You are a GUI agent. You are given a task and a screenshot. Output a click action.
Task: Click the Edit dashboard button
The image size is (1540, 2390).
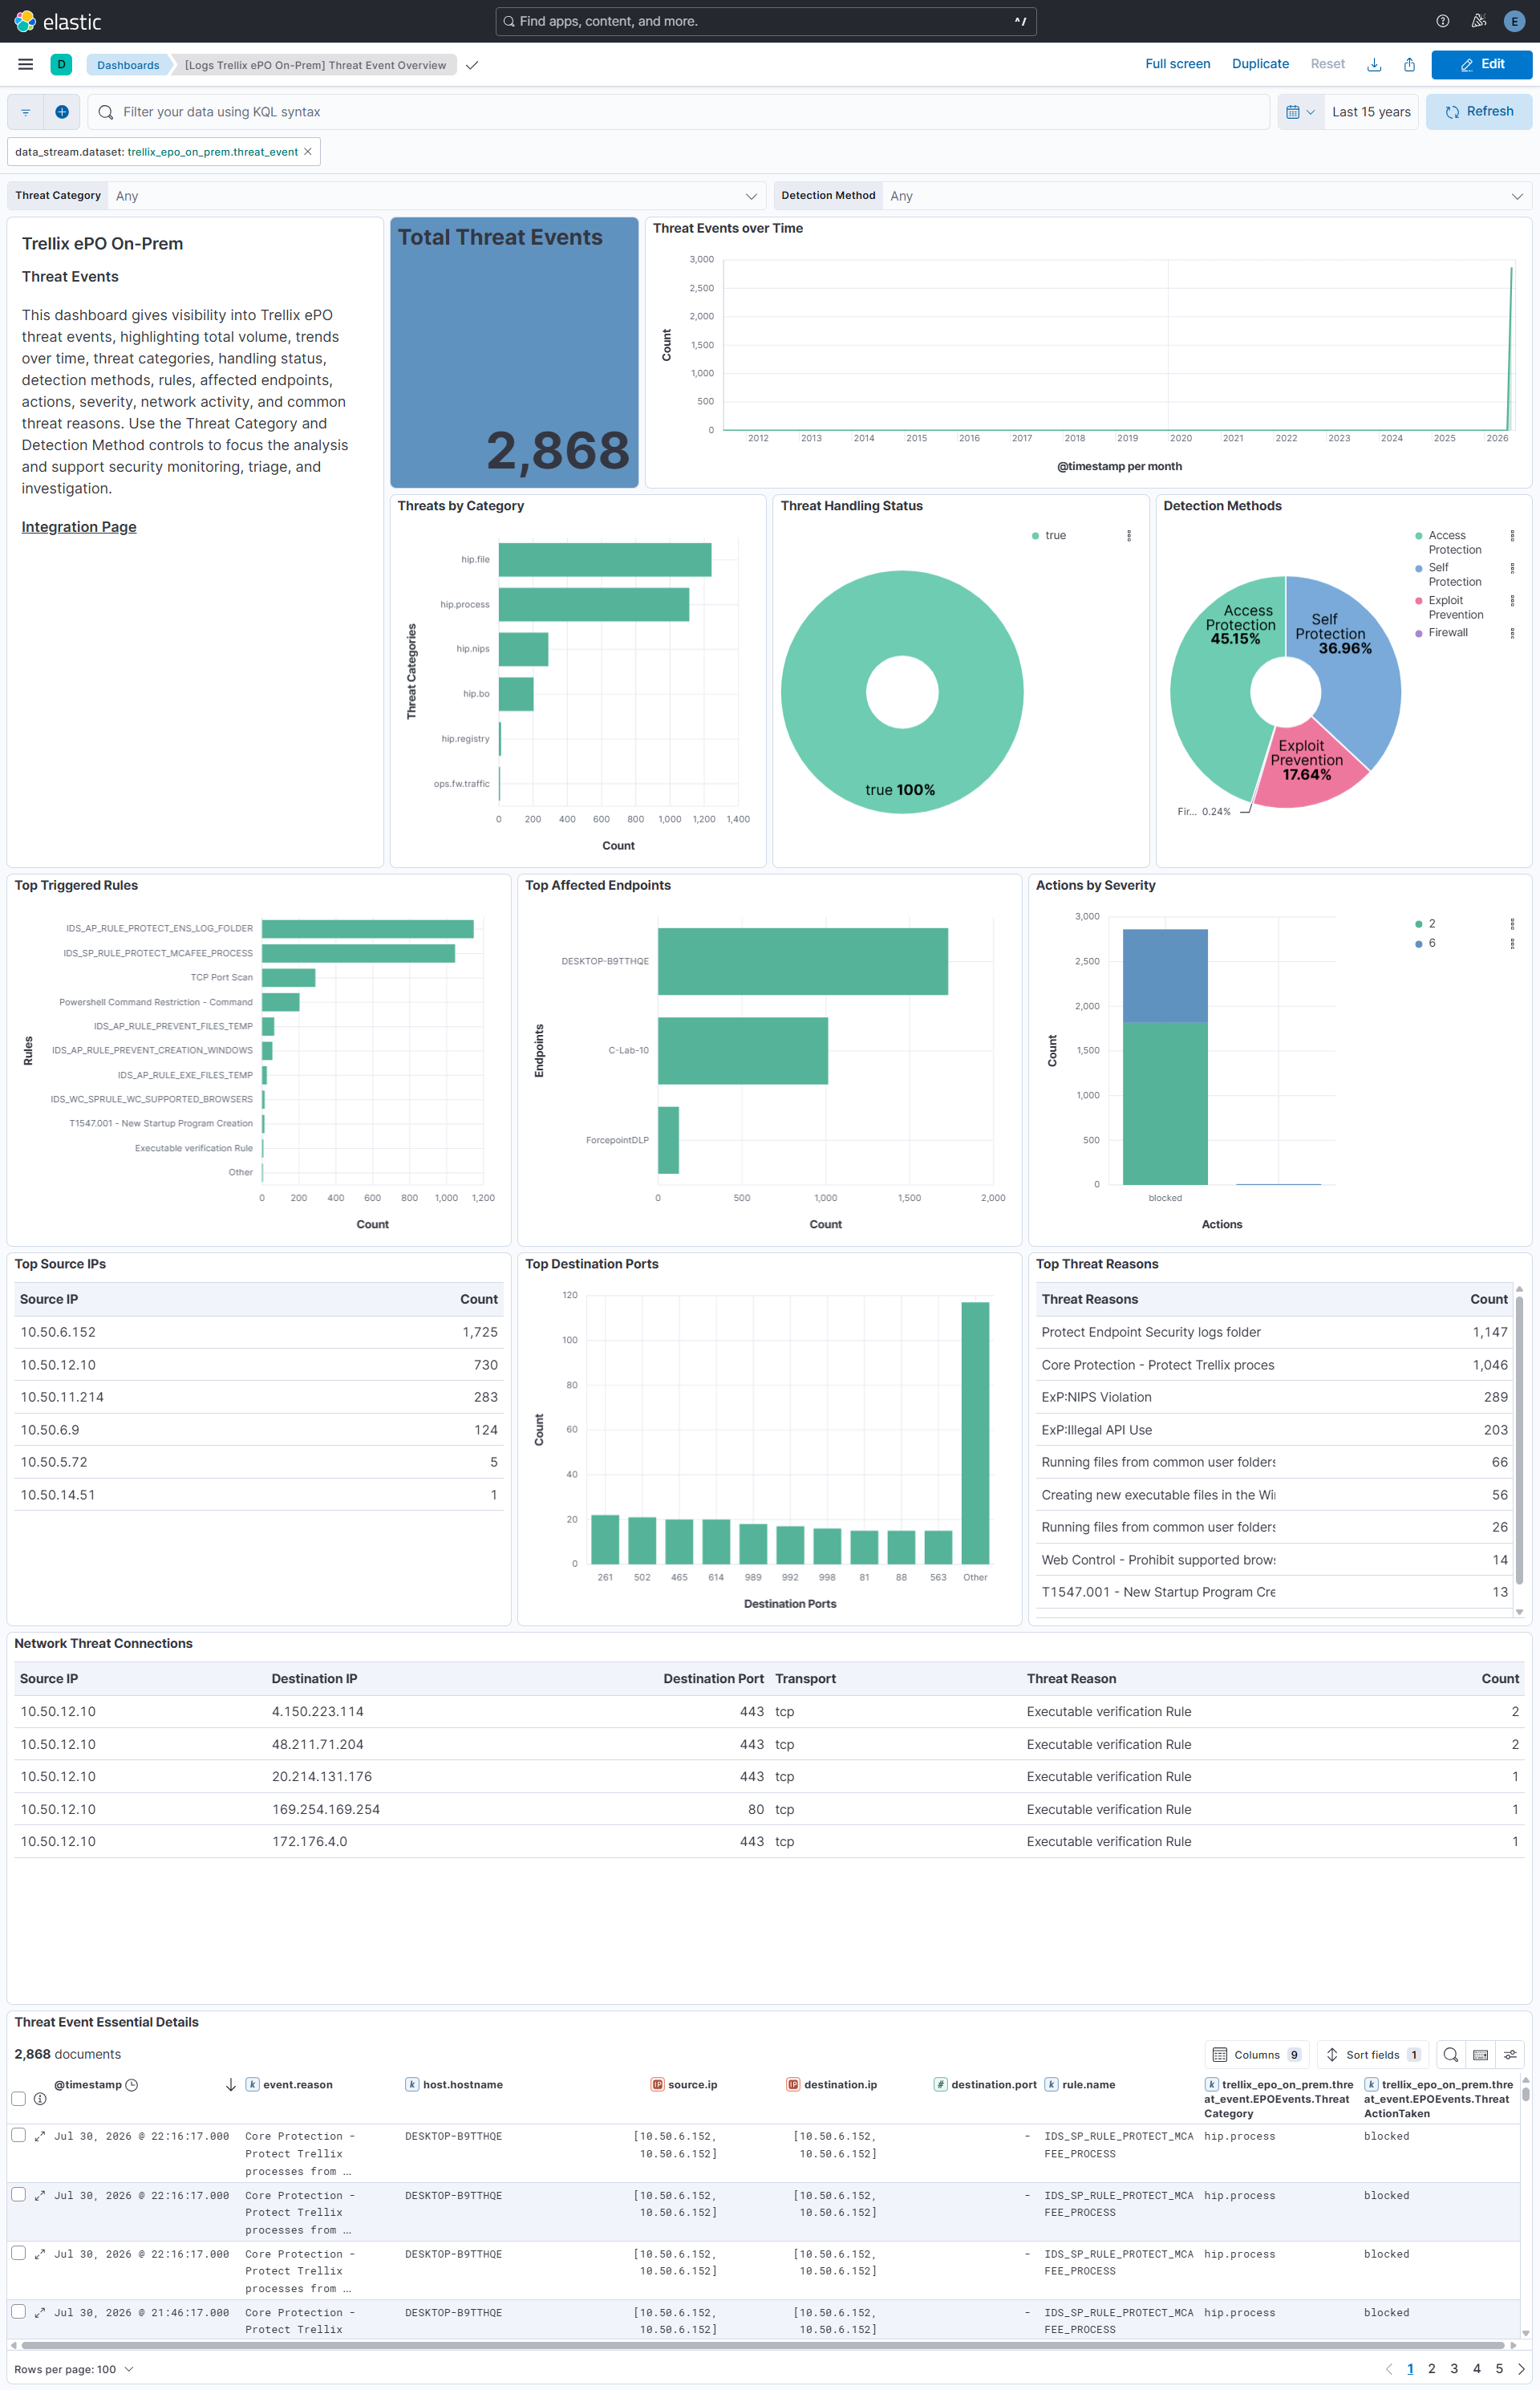point(1481,64)
